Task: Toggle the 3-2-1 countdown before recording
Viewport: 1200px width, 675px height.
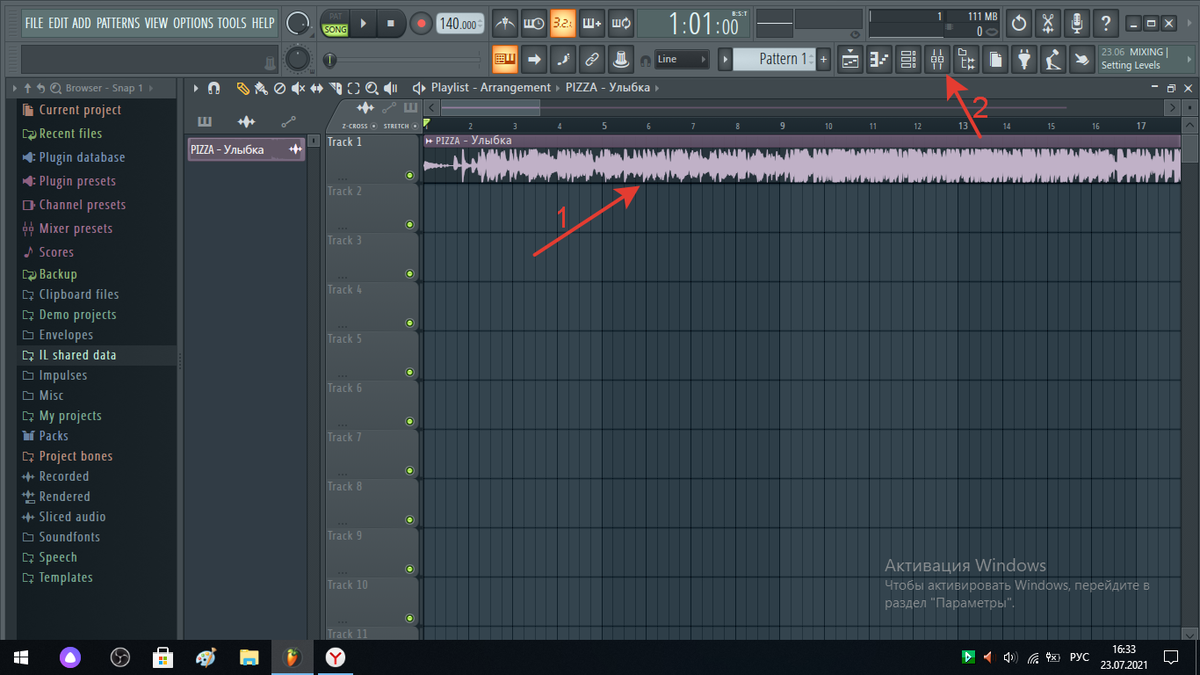Action: 563,23
